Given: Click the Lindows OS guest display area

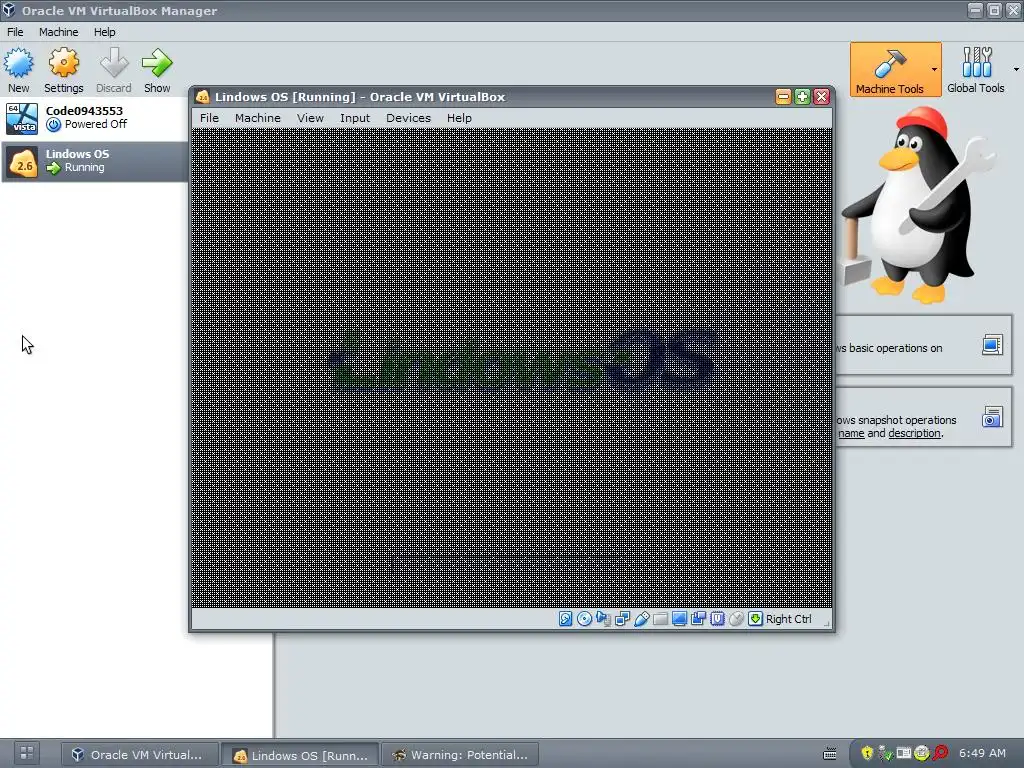Looking at the screenshot, I should click(x=512, y=368).
